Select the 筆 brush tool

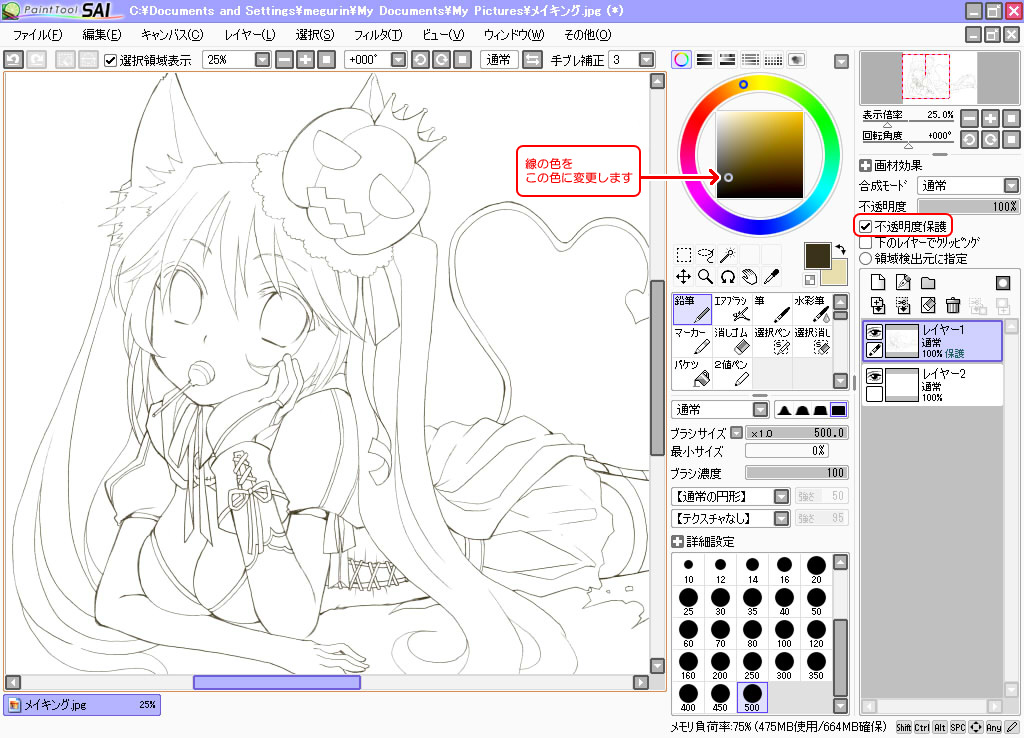[772, 309]
